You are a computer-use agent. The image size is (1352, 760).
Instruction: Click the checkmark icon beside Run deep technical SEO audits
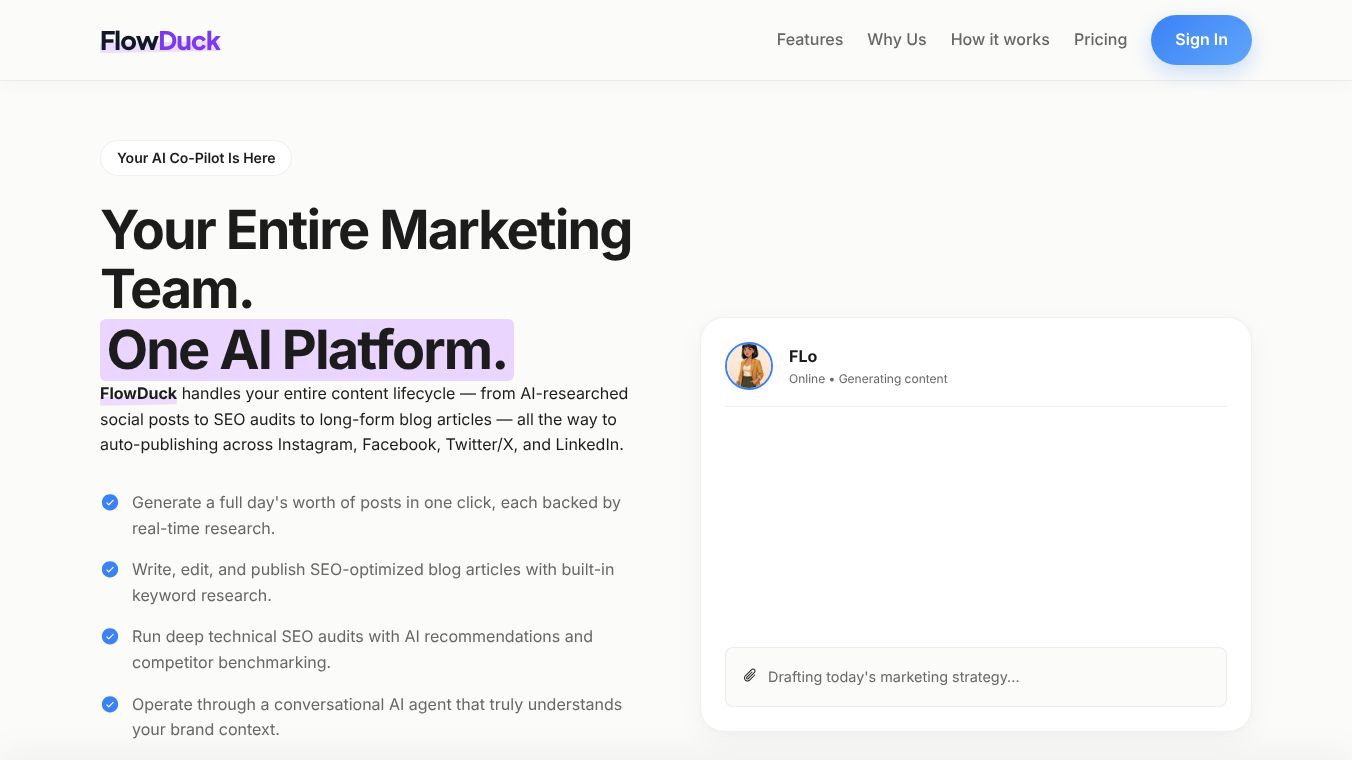pos(110,636)
